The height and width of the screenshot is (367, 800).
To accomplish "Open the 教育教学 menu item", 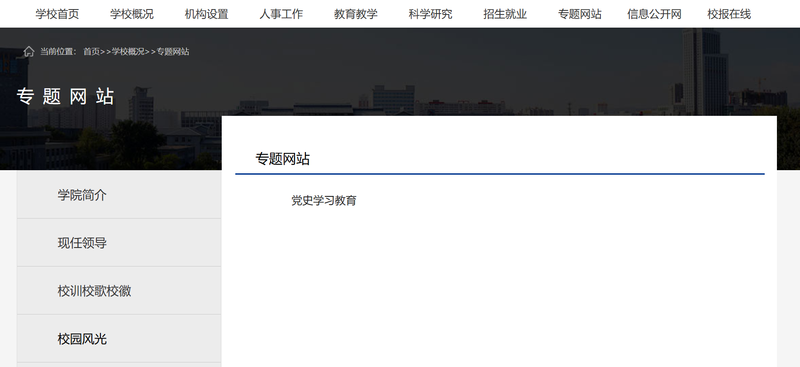I will tap(356, 14).
